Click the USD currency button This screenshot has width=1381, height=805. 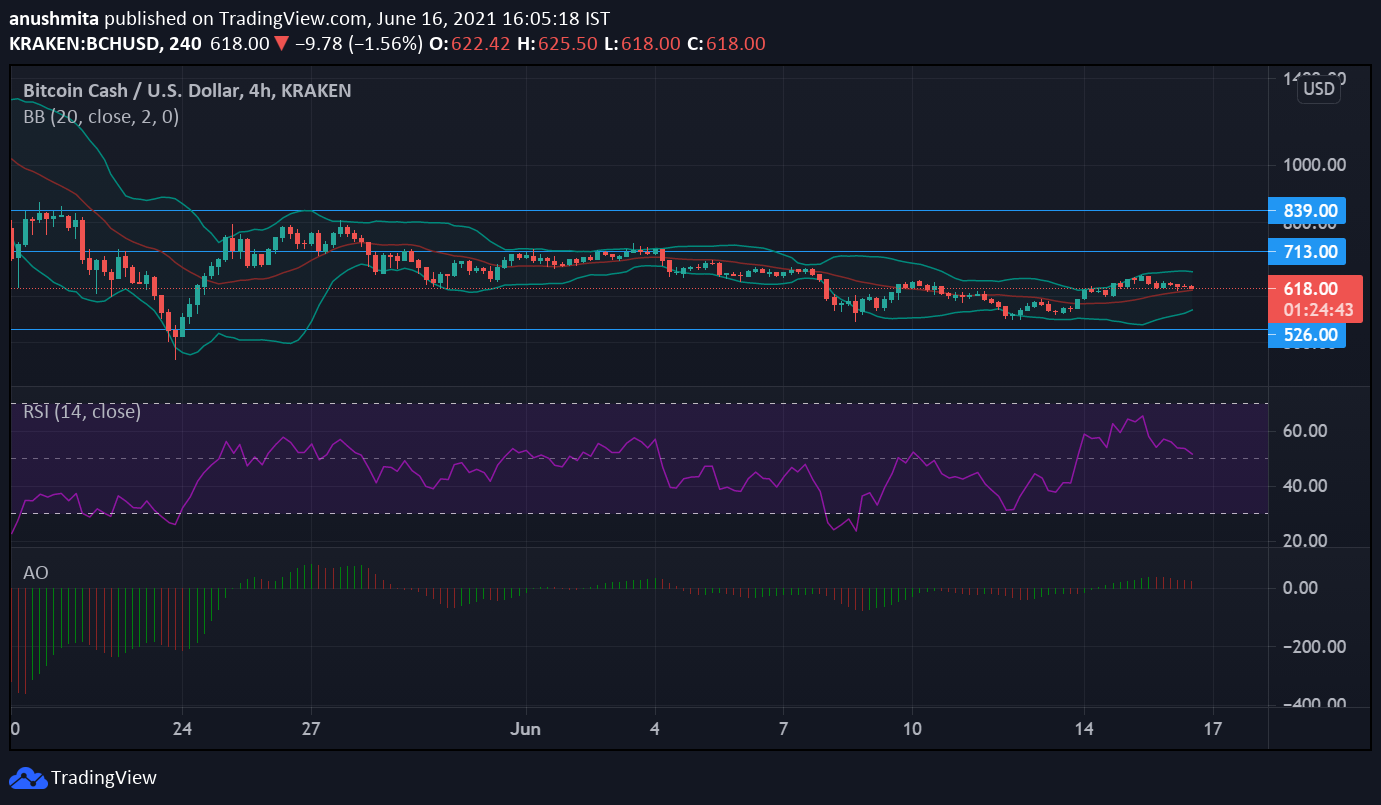point(1318,89)
